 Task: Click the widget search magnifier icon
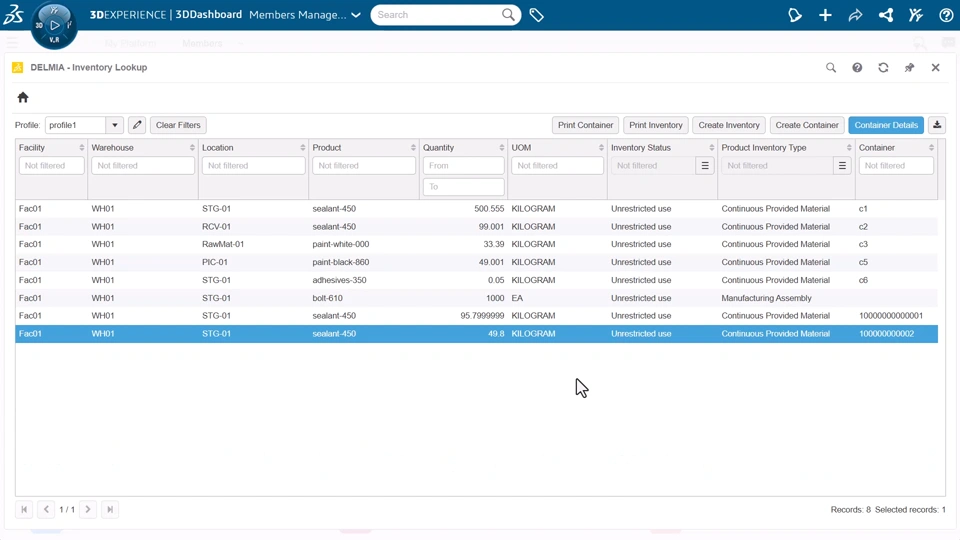(831, 67)
